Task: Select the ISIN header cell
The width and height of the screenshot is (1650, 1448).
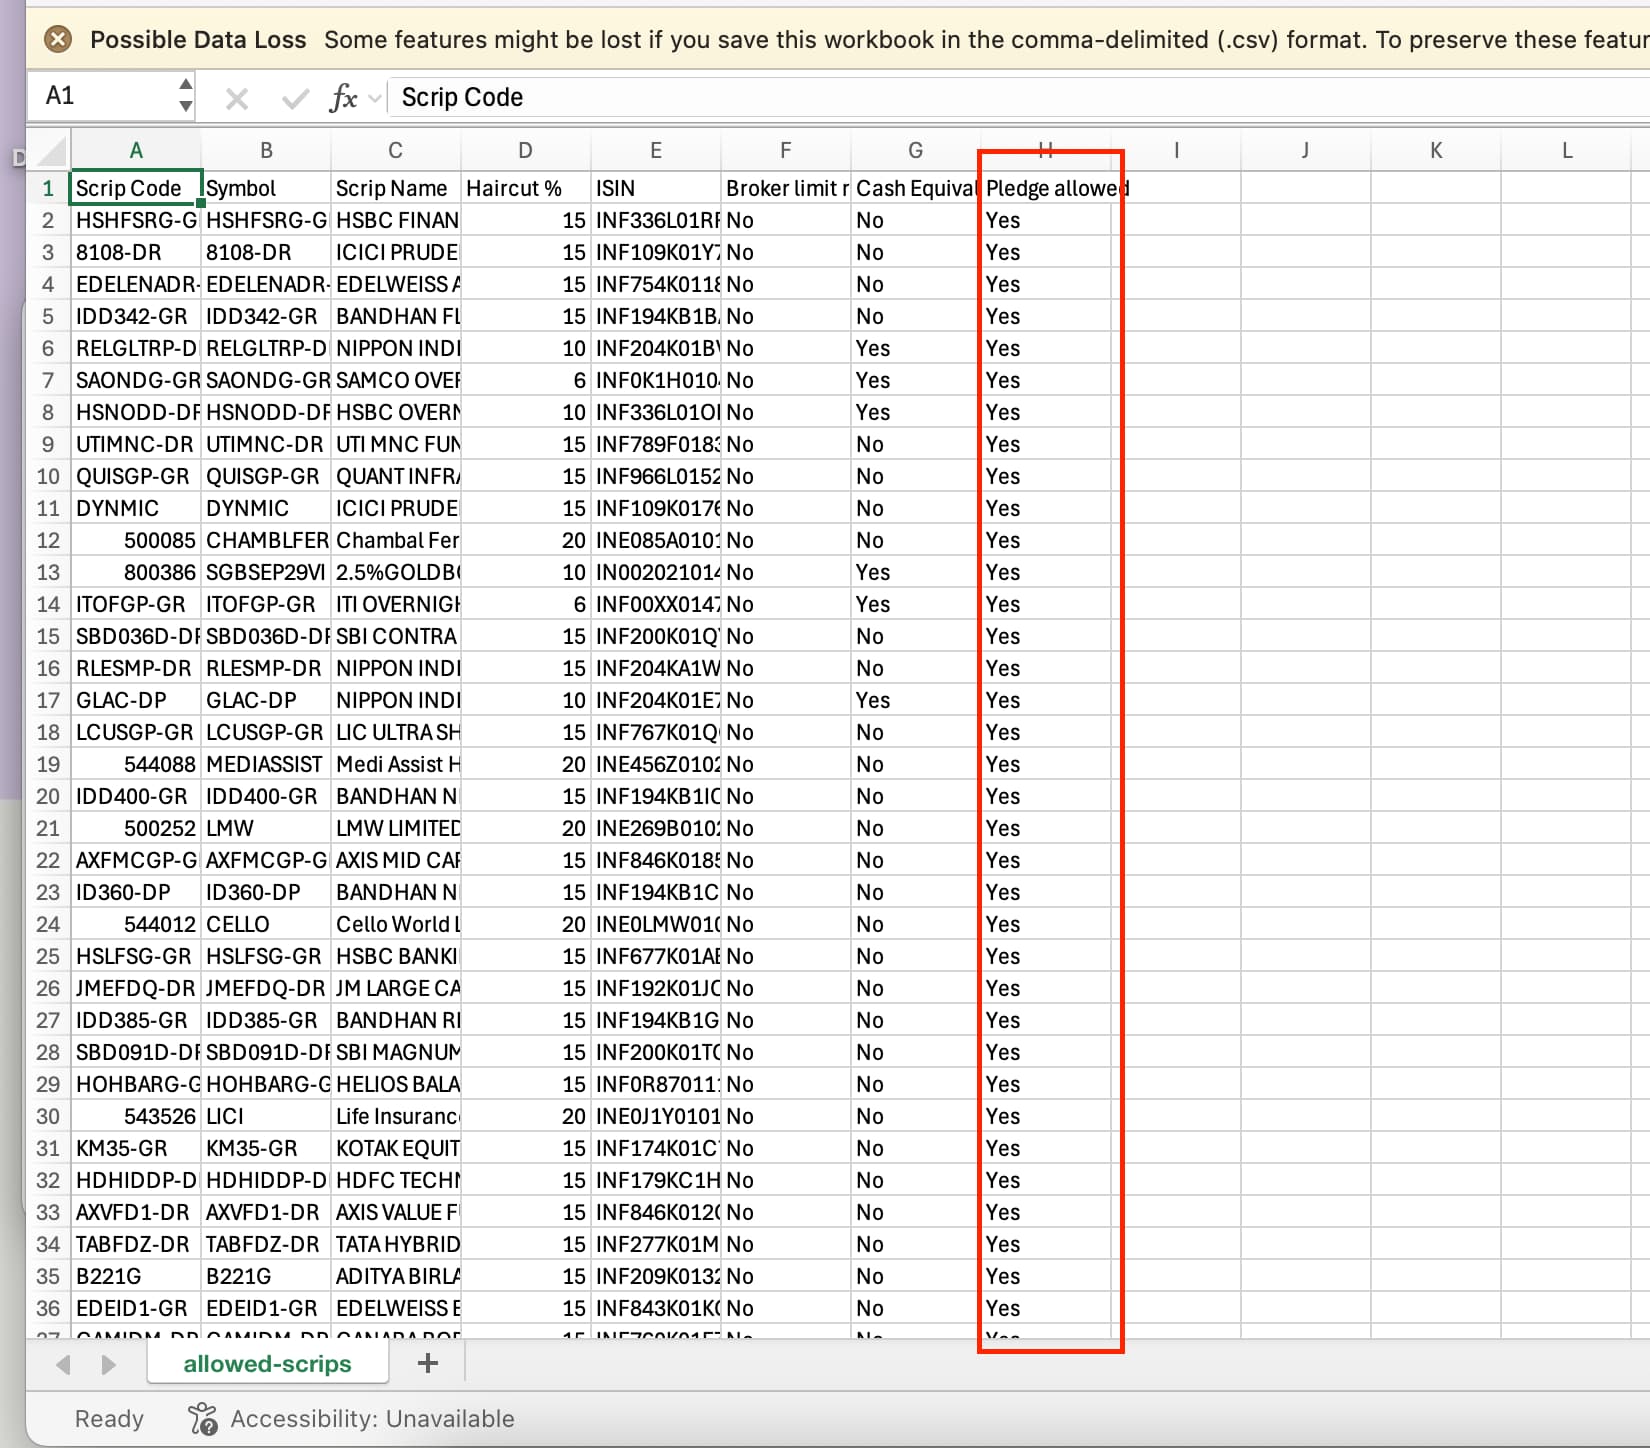Action: pyautogui.click(x=656, y=188)
